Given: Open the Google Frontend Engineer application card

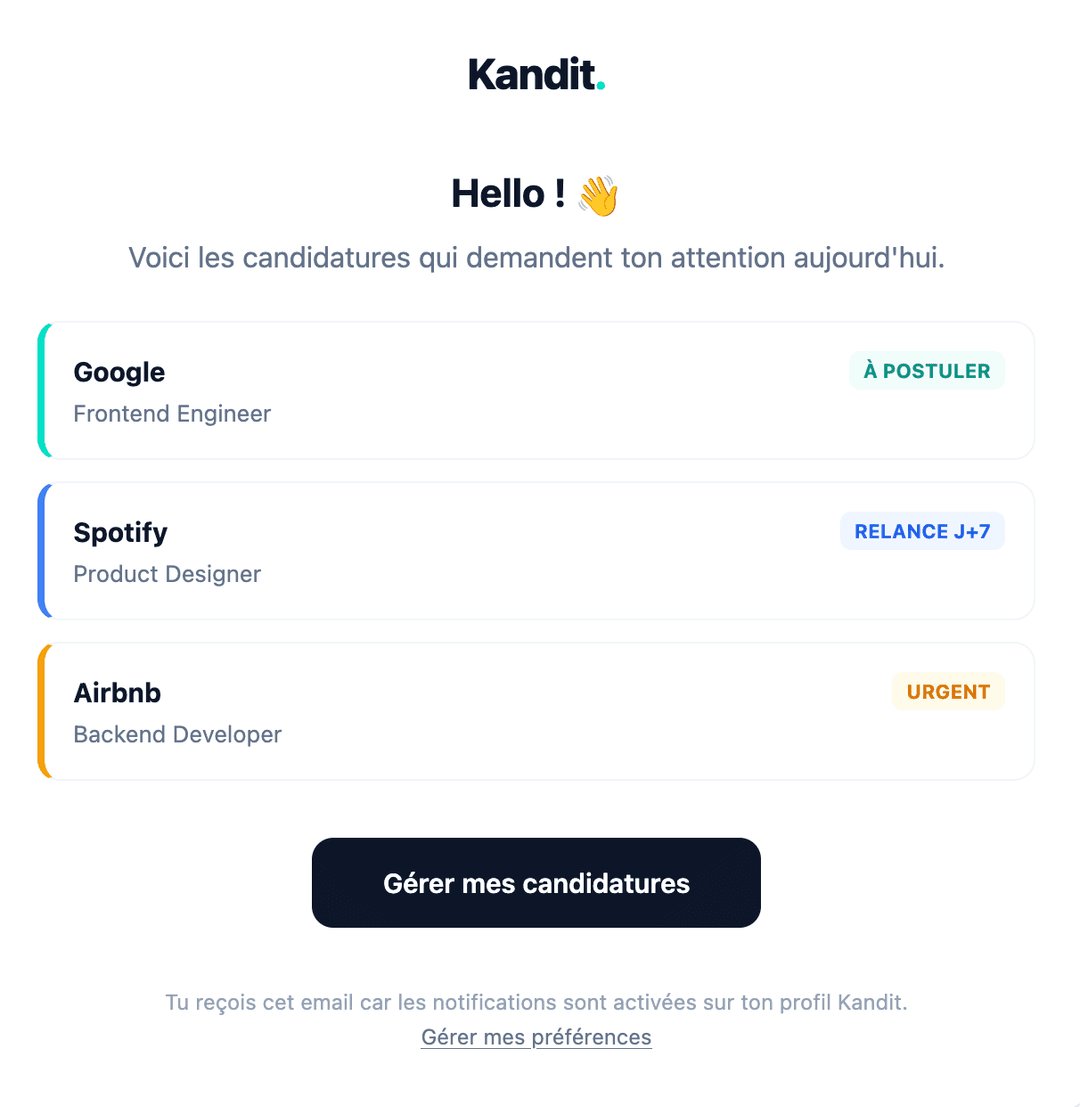Looking at the screenshot, I should coord(536,390).
